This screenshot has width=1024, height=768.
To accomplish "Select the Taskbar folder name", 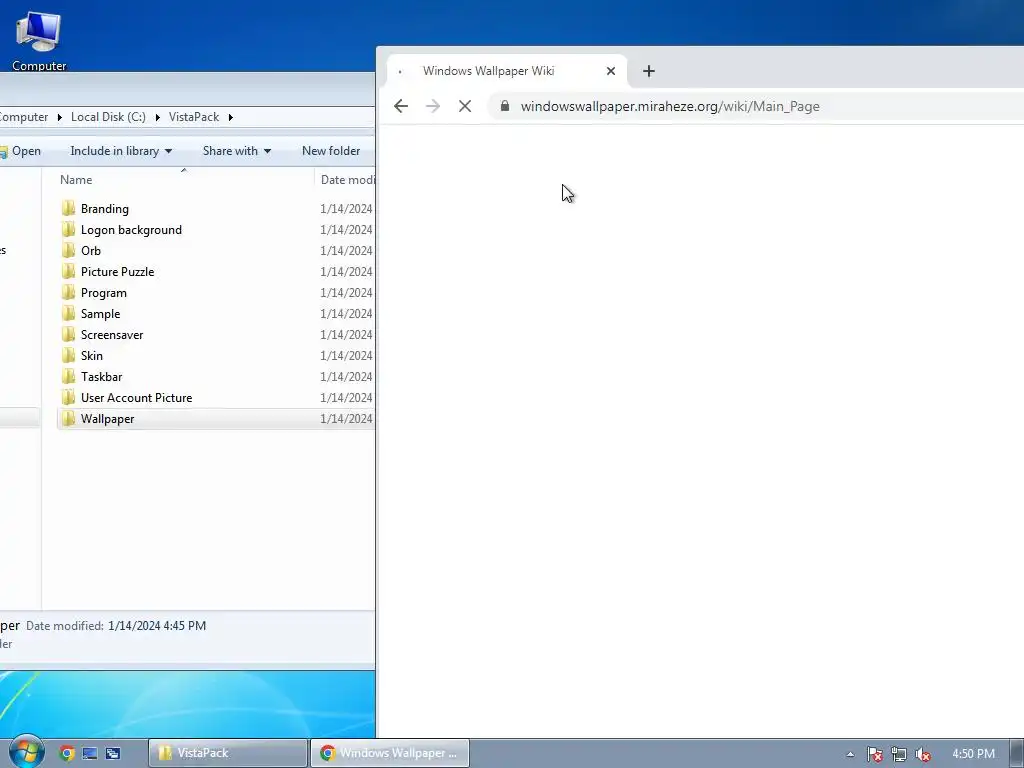I will [101, 376].
